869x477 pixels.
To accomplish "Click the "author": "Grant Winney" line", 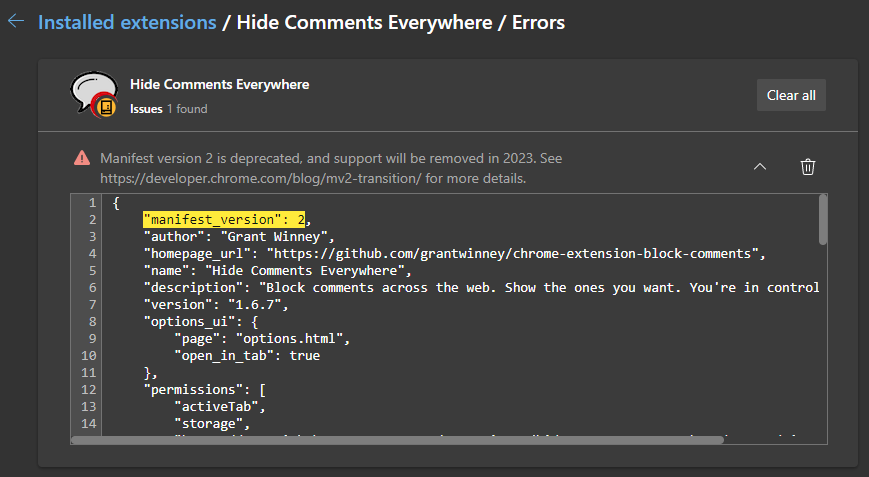I will click(239, 237).
